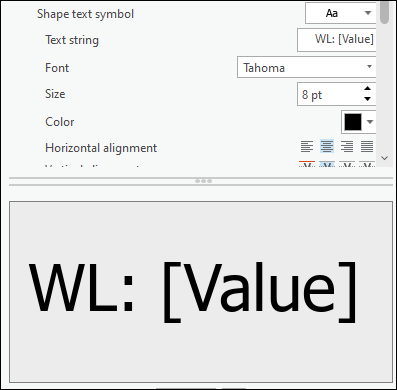397x390 pixels.
Task: Click the black color swatch
Action: point(353,122)
